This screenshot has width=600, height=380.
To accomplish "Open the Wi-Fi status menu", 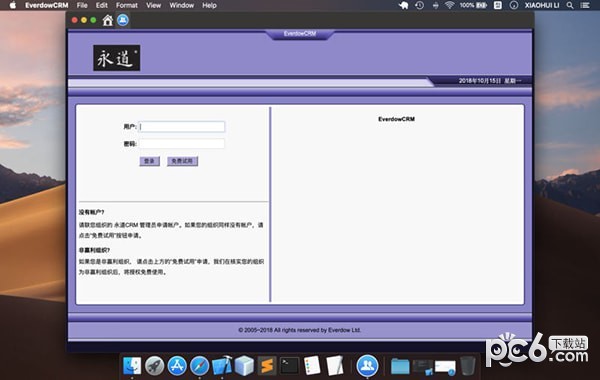I will click(x=449, y=5).
